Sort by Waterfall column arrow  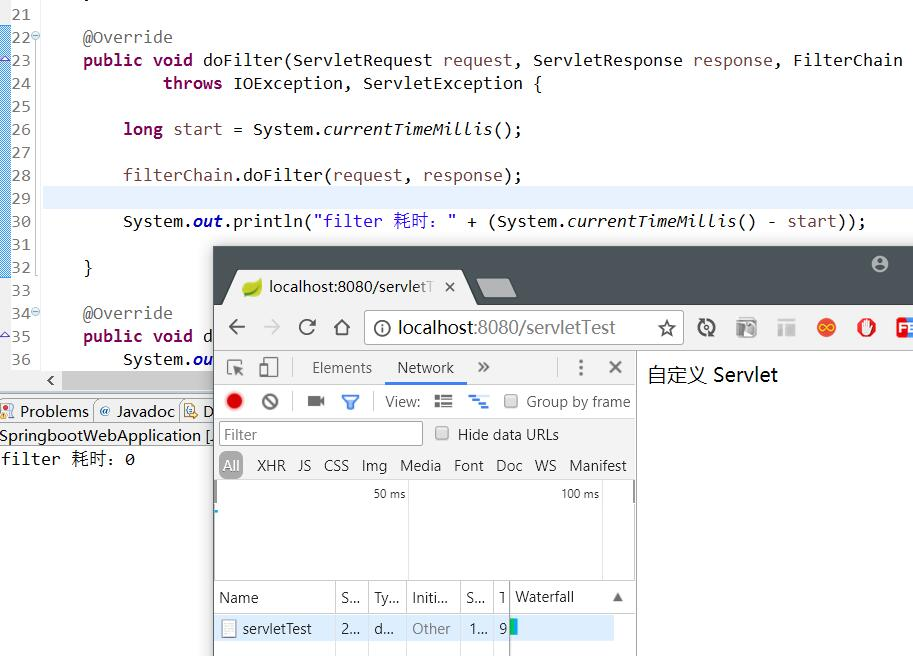[618, 597]
